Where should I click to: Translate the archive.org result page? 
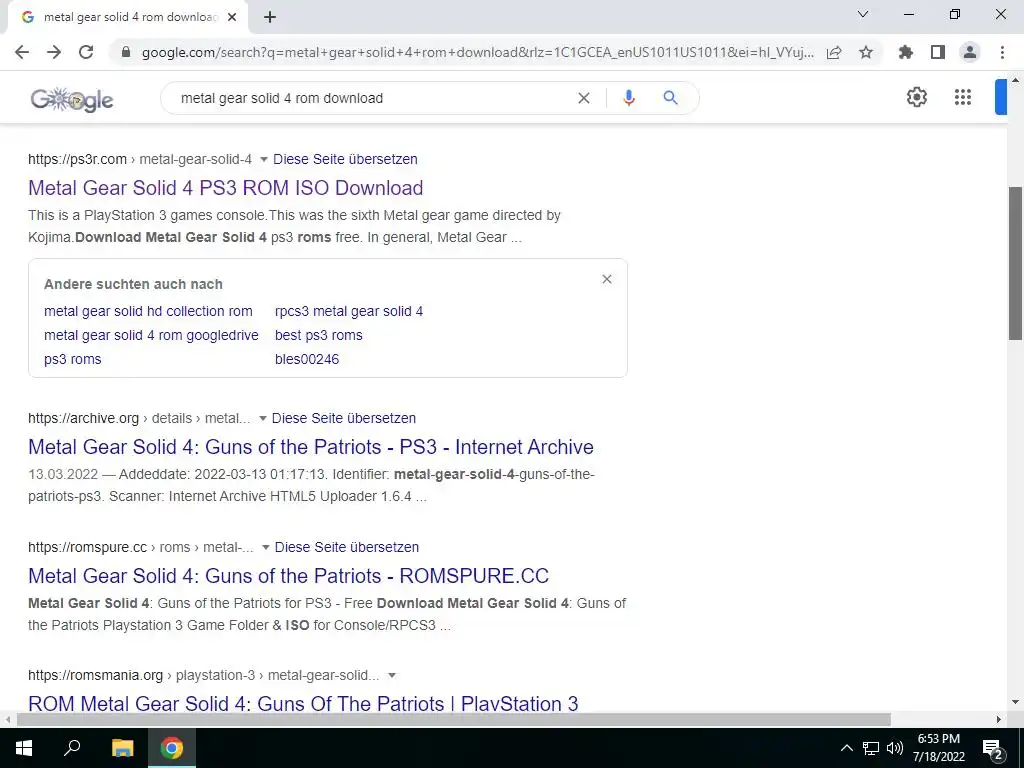[344, 419]
